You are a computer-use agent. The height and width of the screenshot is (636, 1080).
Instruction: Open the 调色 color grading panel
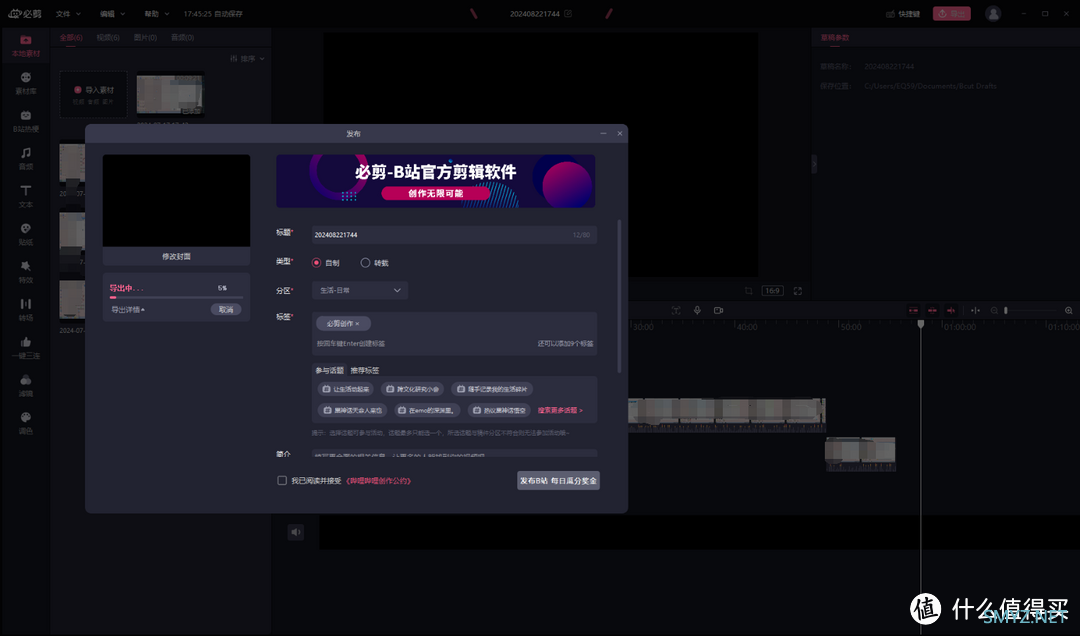point(25,423)
